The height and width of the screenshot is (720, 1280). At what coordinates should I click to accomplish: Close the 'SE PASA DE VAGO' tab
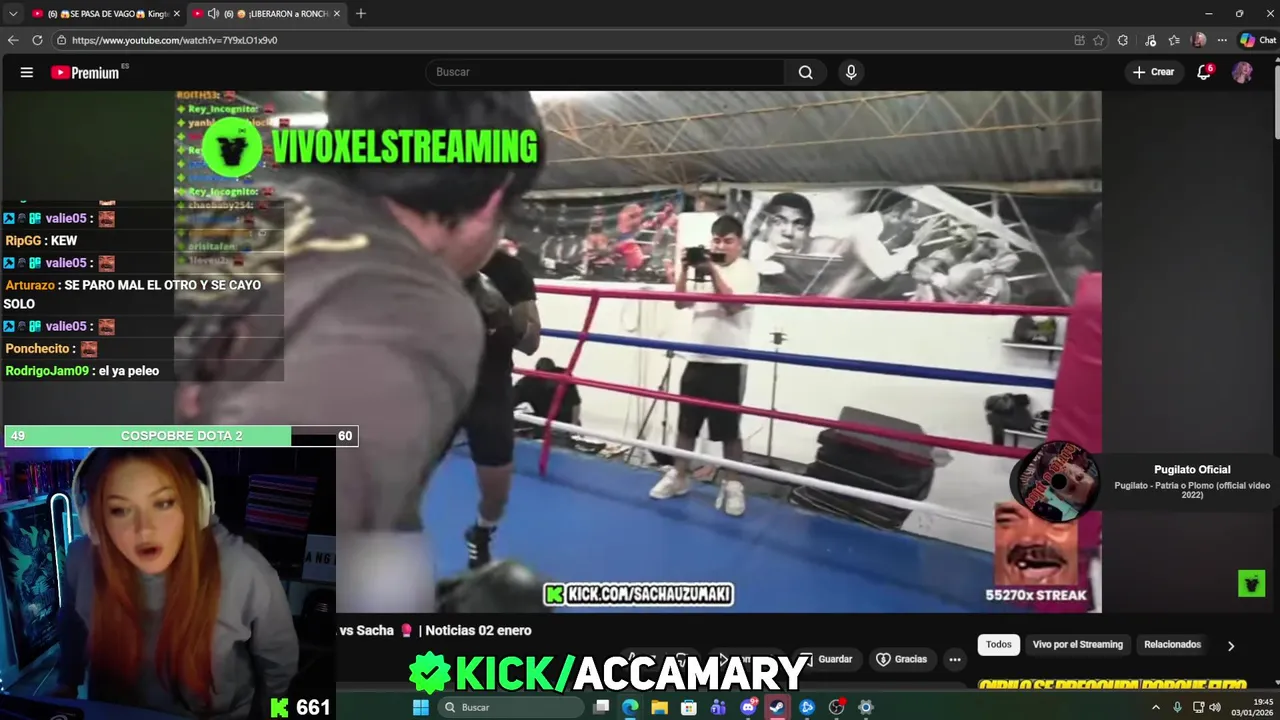coord(177,14)
